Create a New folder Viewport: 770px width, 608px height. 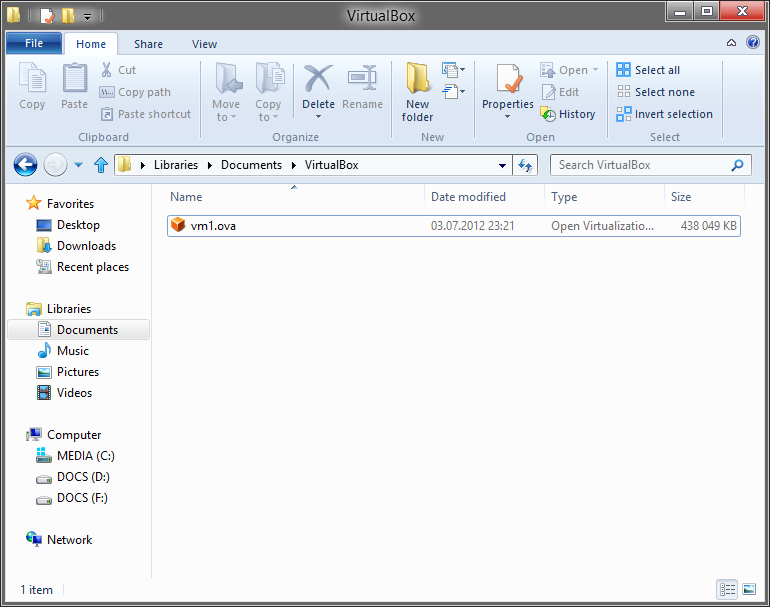[417, 92]
